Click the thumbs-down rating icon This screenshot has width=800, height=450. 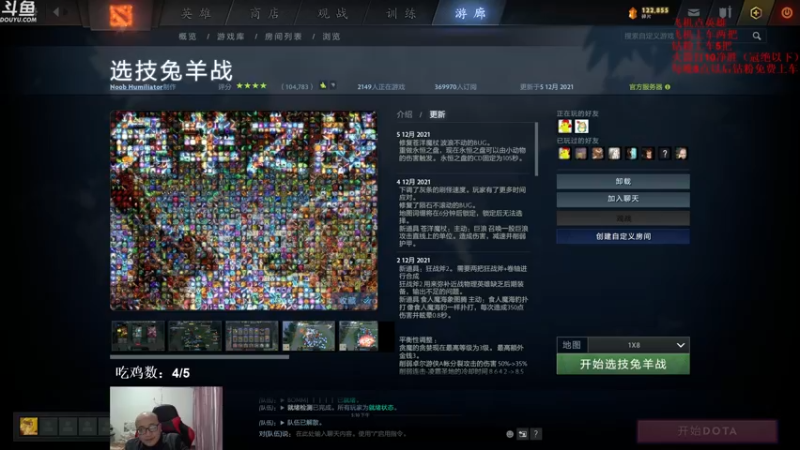point(333,86)
